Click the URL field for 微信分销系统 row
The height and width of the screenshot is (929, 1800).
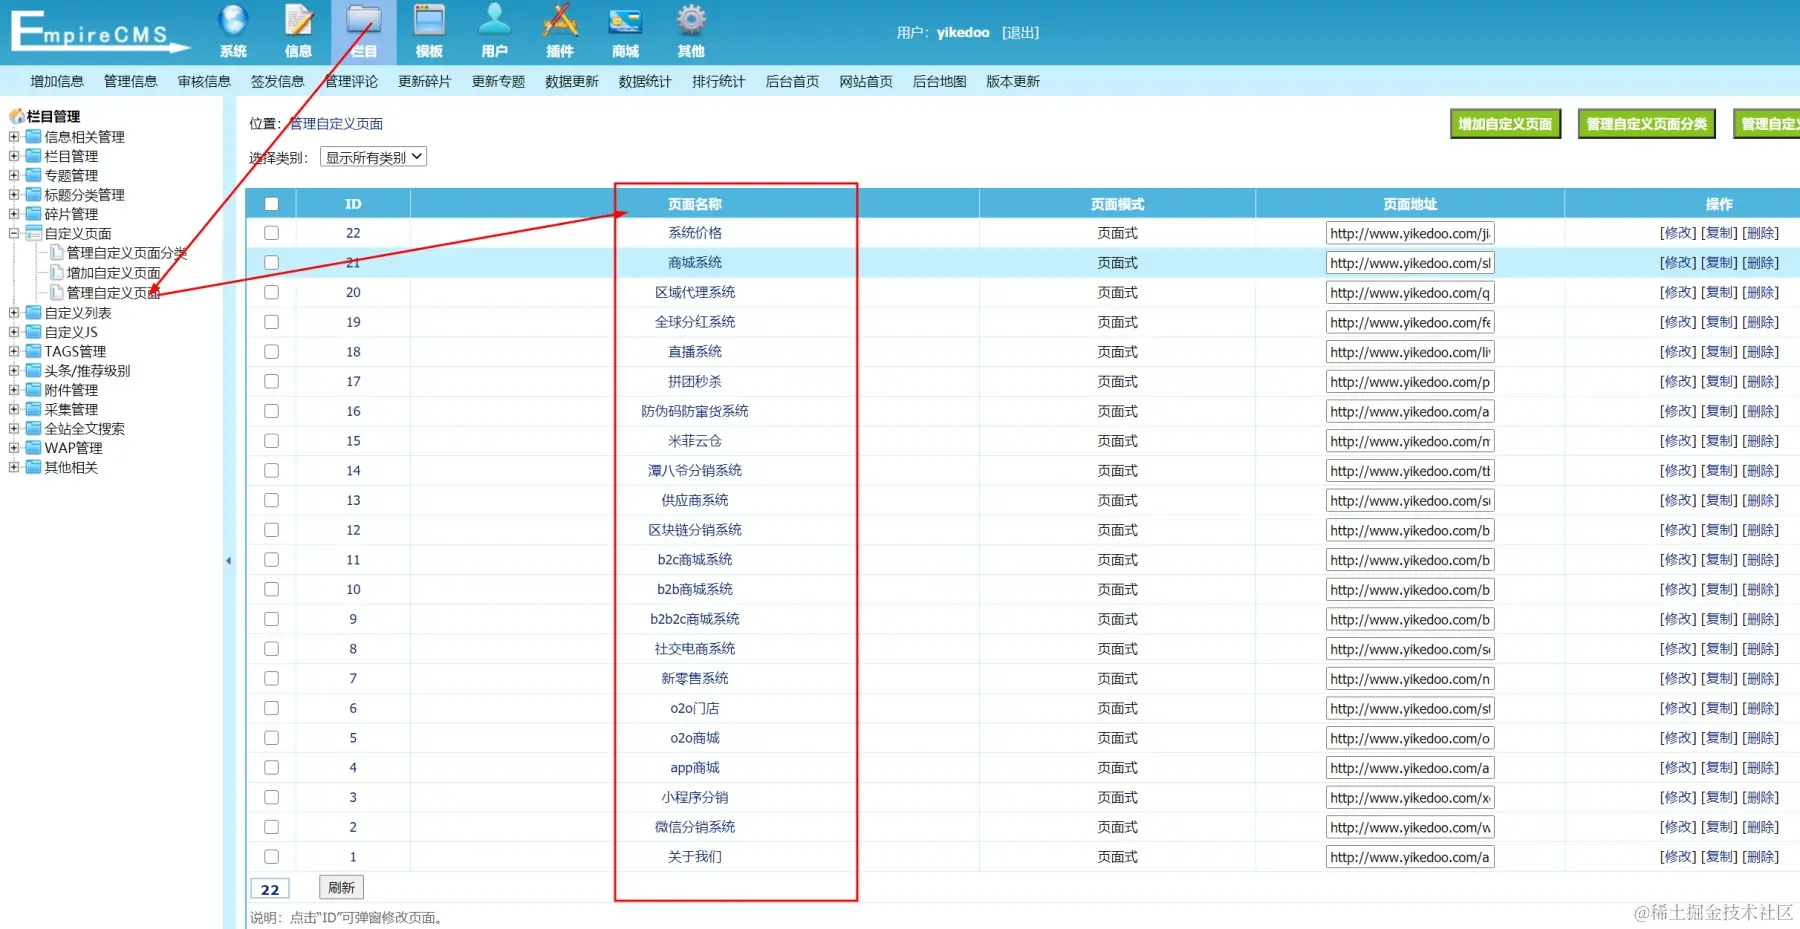pyautogui.click(x=1410, y=827)
